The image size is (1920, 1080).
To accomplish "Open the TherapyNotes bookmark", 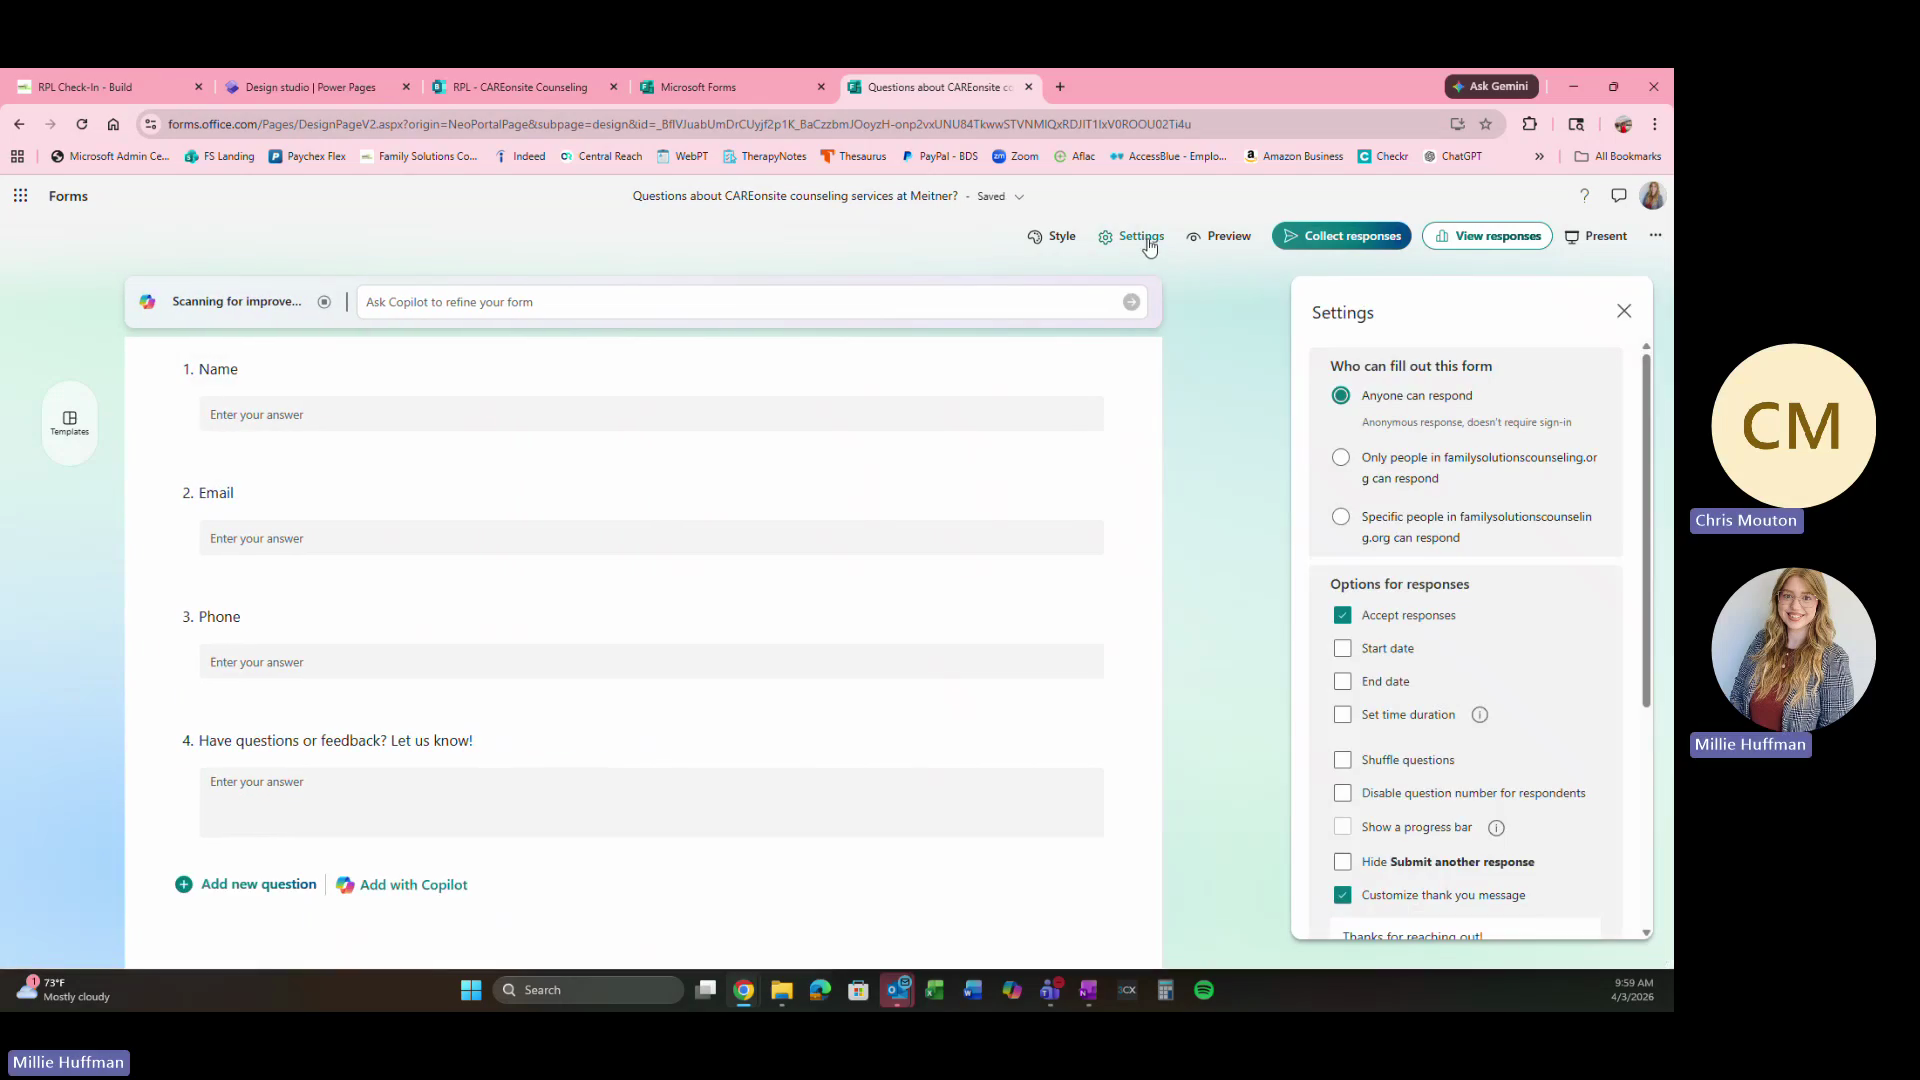I will pyautogui.click(x=765, y=156).
